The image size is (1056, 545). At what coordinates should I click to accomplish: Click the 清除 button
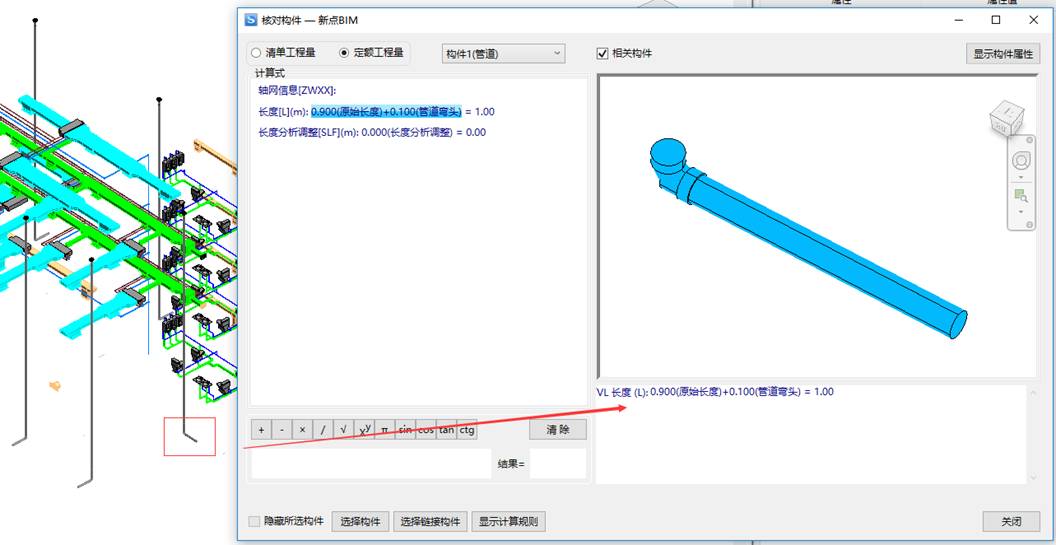coord(557,430)
